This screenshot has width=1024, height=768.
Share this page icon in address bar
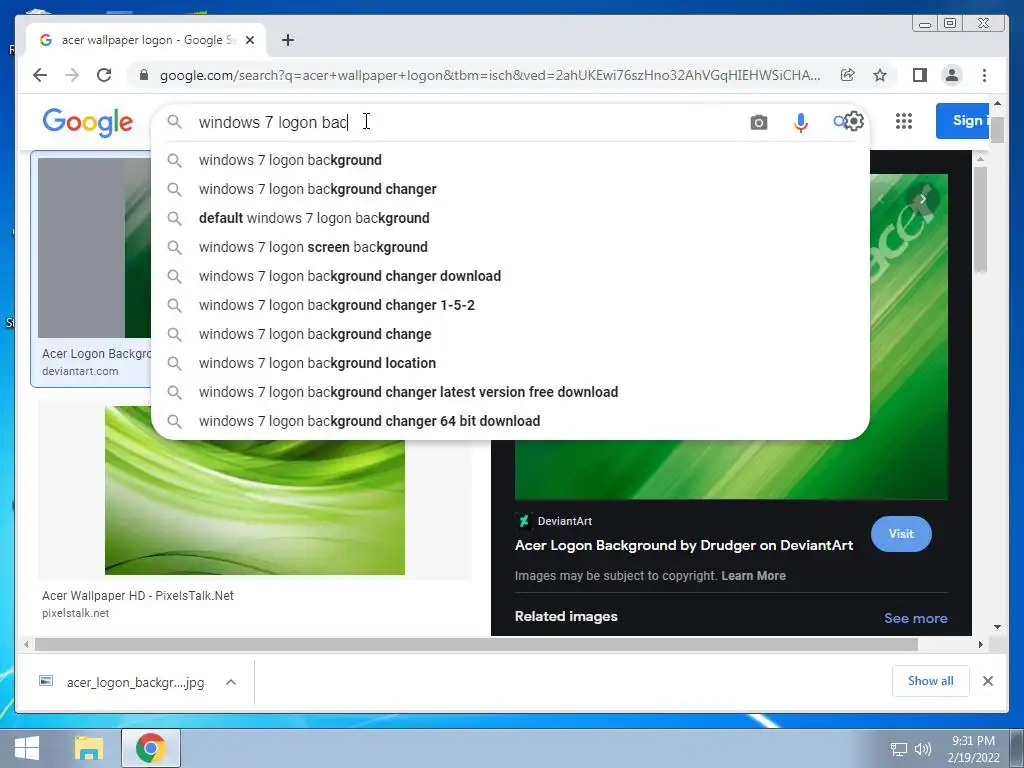pos(848,75)
